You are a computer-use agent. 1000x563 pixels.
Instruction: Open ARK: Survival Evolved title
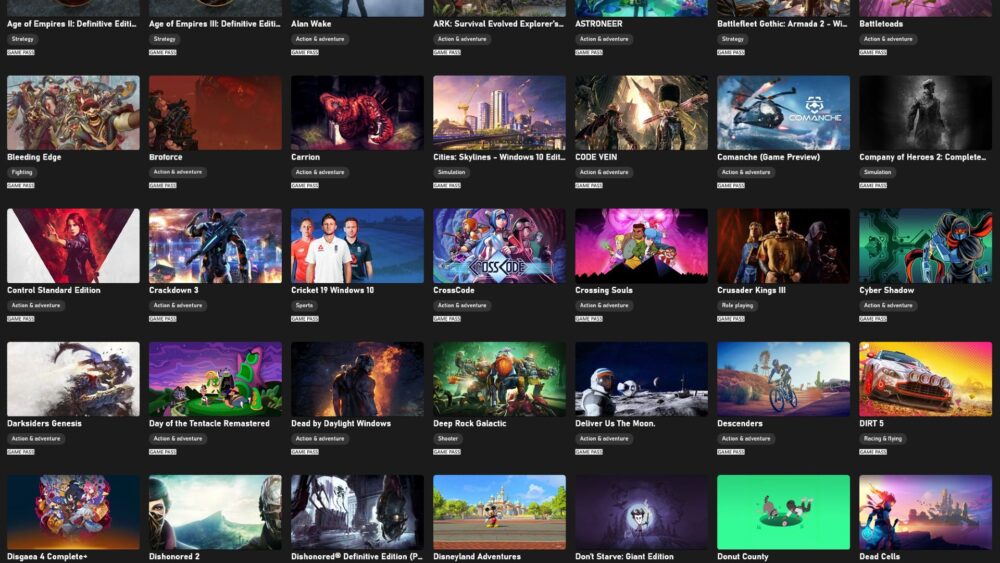click(x=499, y=24)
